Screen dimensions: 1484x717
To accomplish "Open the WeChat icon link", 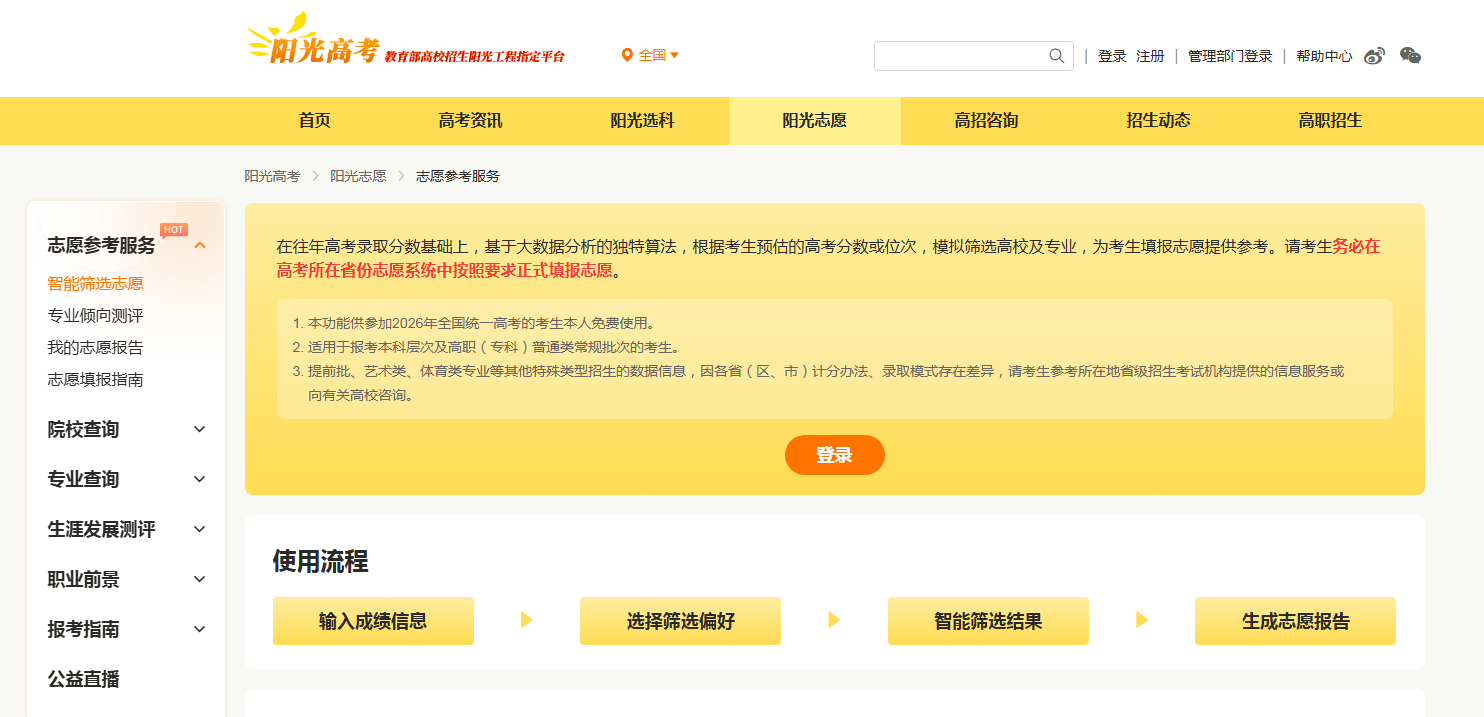I will pyautogui.click(x=1410, y=56).
